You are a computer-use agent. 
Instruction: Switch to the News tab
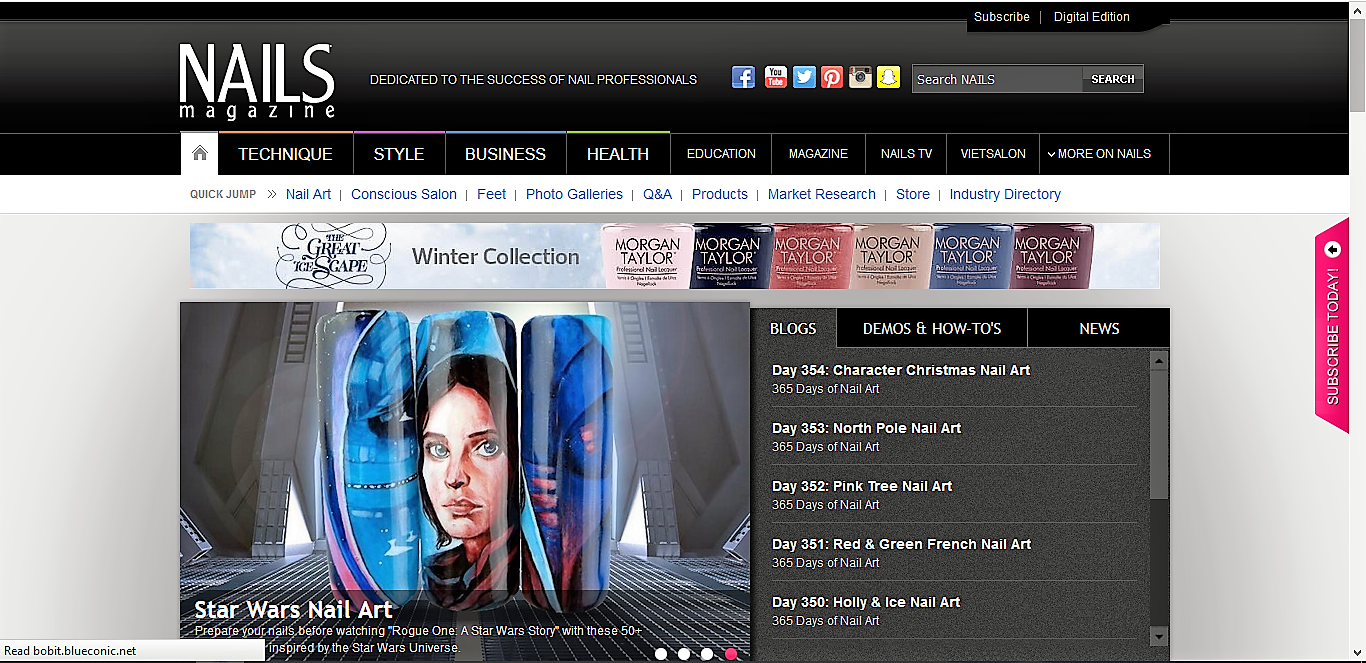(x=1099, y=328)
